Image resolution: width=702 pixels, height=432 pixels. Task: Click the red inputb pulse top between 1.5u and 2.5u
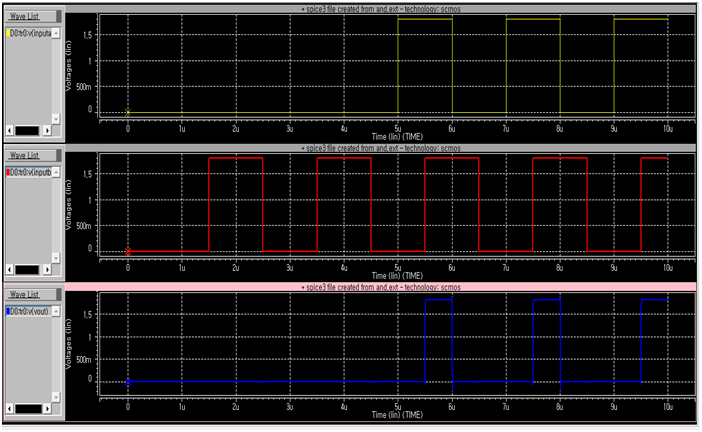235,158
